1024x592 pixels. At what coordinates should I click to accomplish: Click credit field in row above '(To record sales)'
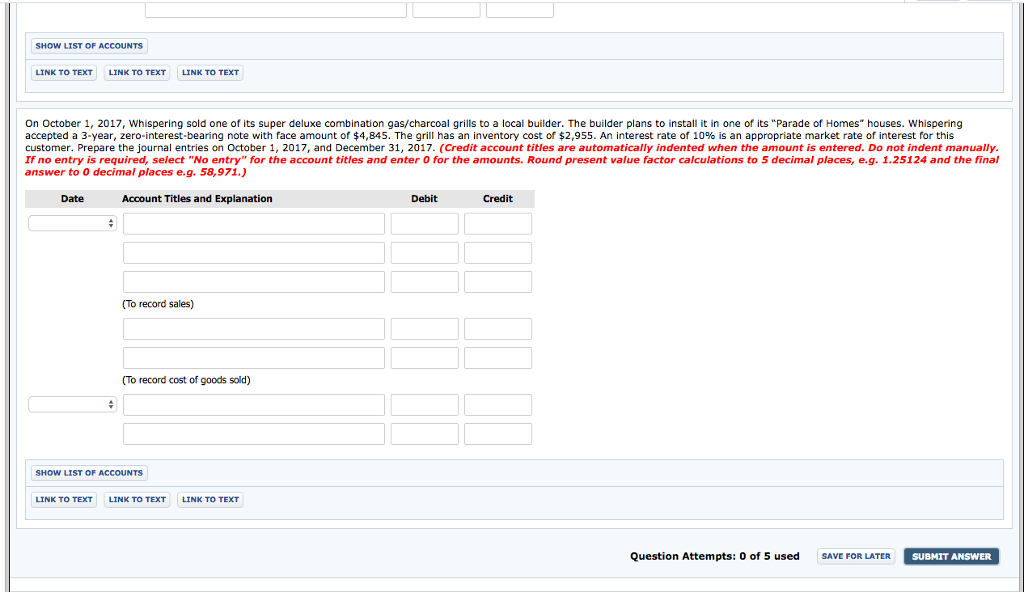point(498,282)
